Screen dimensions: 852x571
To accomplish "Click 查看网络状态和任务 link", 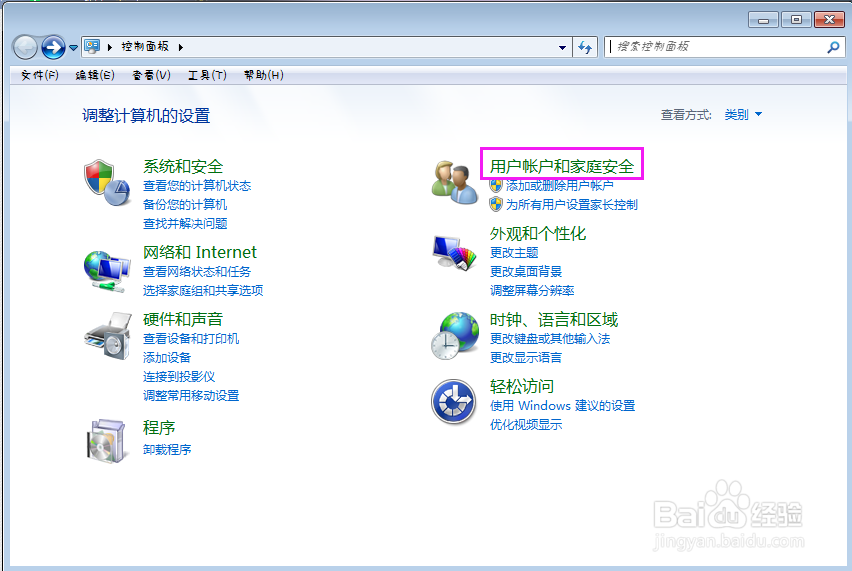I will tap(197, 272).
